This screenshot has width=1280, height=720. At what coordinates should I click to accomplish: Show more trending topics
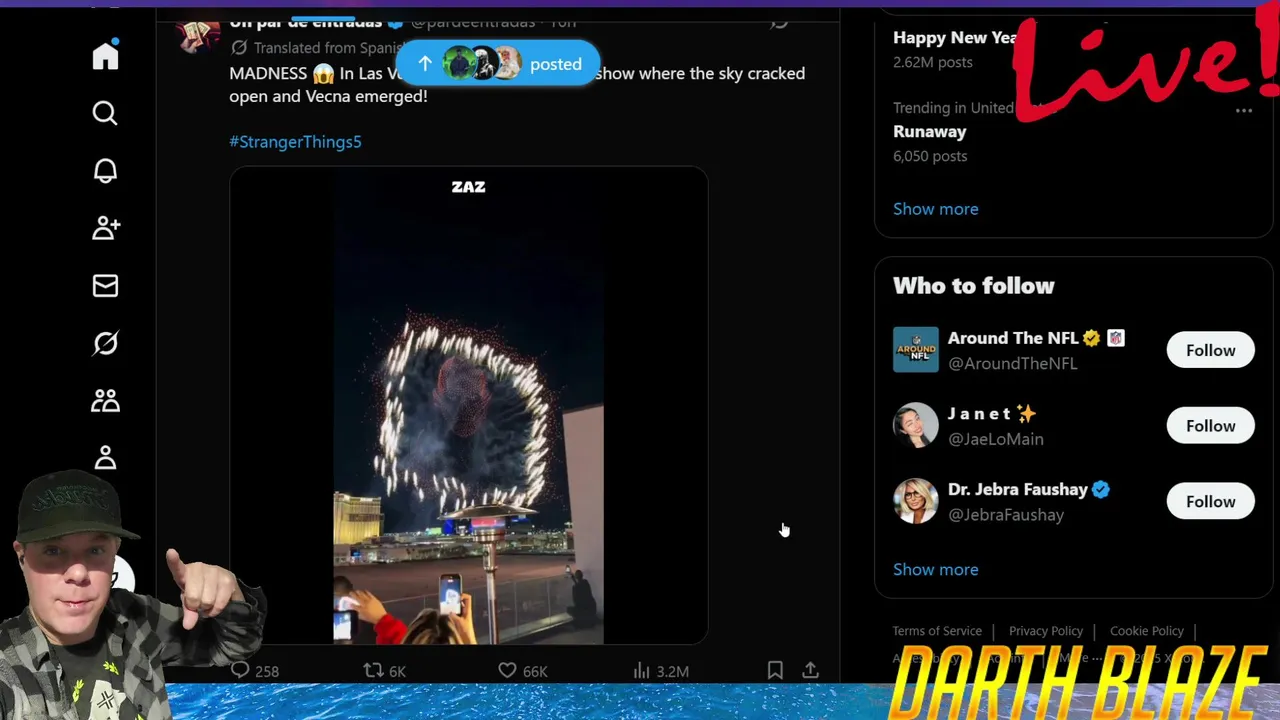pos(936,209)
